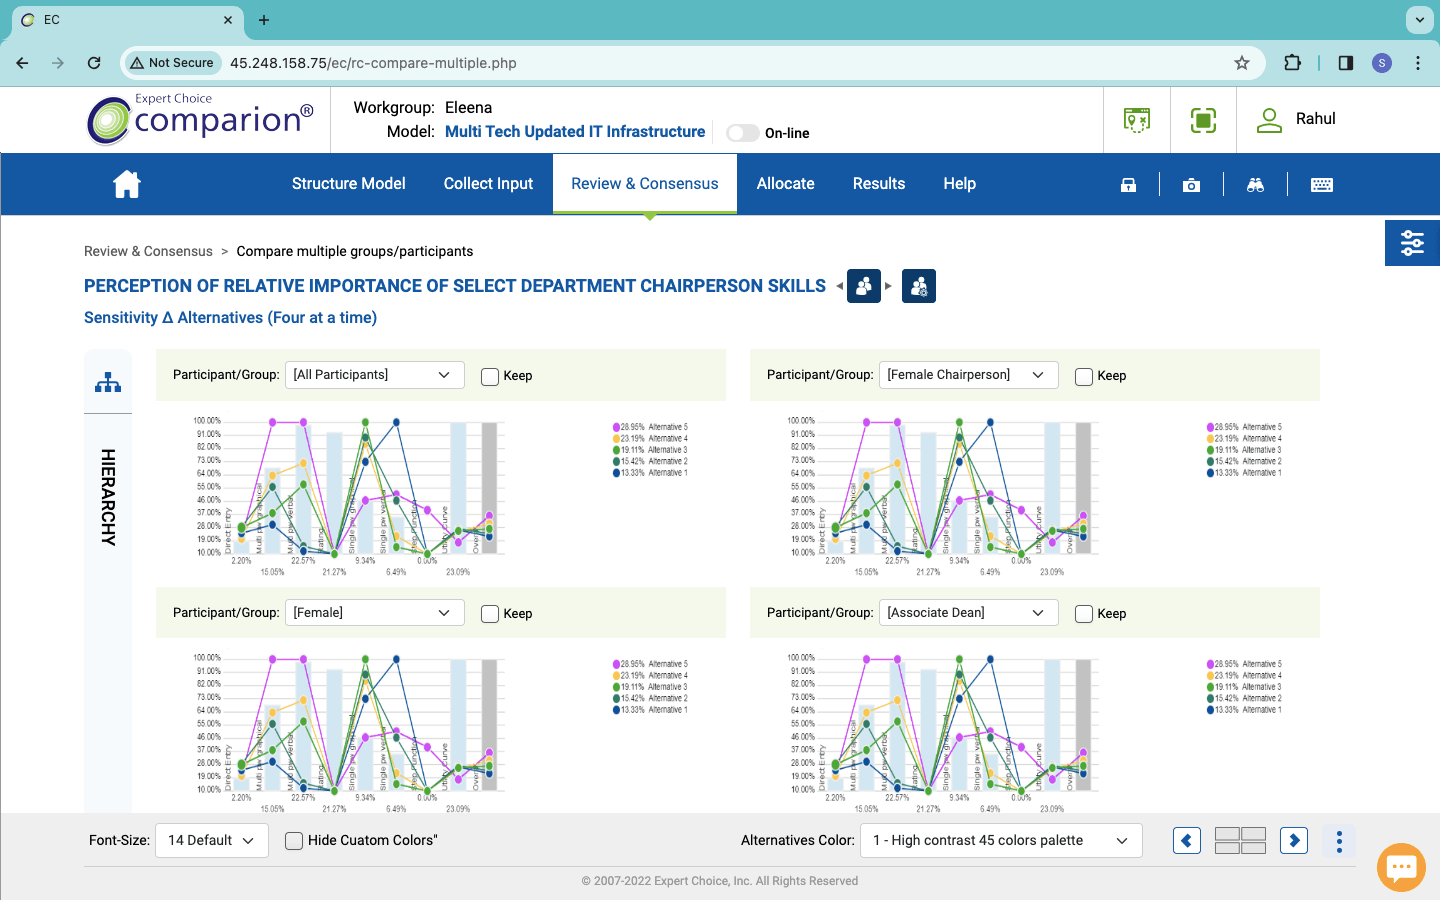Toggle the On-line switch
The width and height of the screenshot is (1440, 900).
coord(743,133)
